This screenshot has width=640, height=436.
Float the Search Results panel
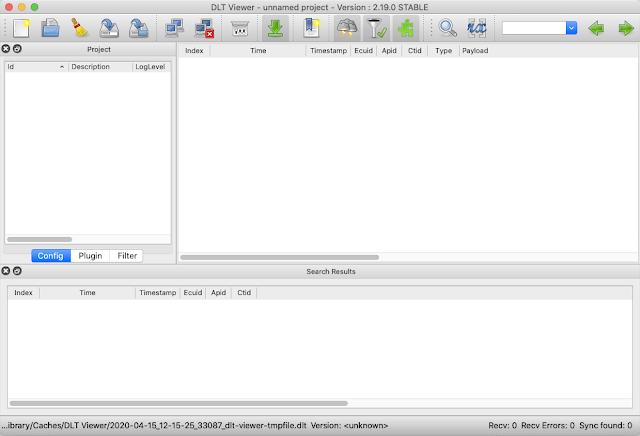point(17,271)
